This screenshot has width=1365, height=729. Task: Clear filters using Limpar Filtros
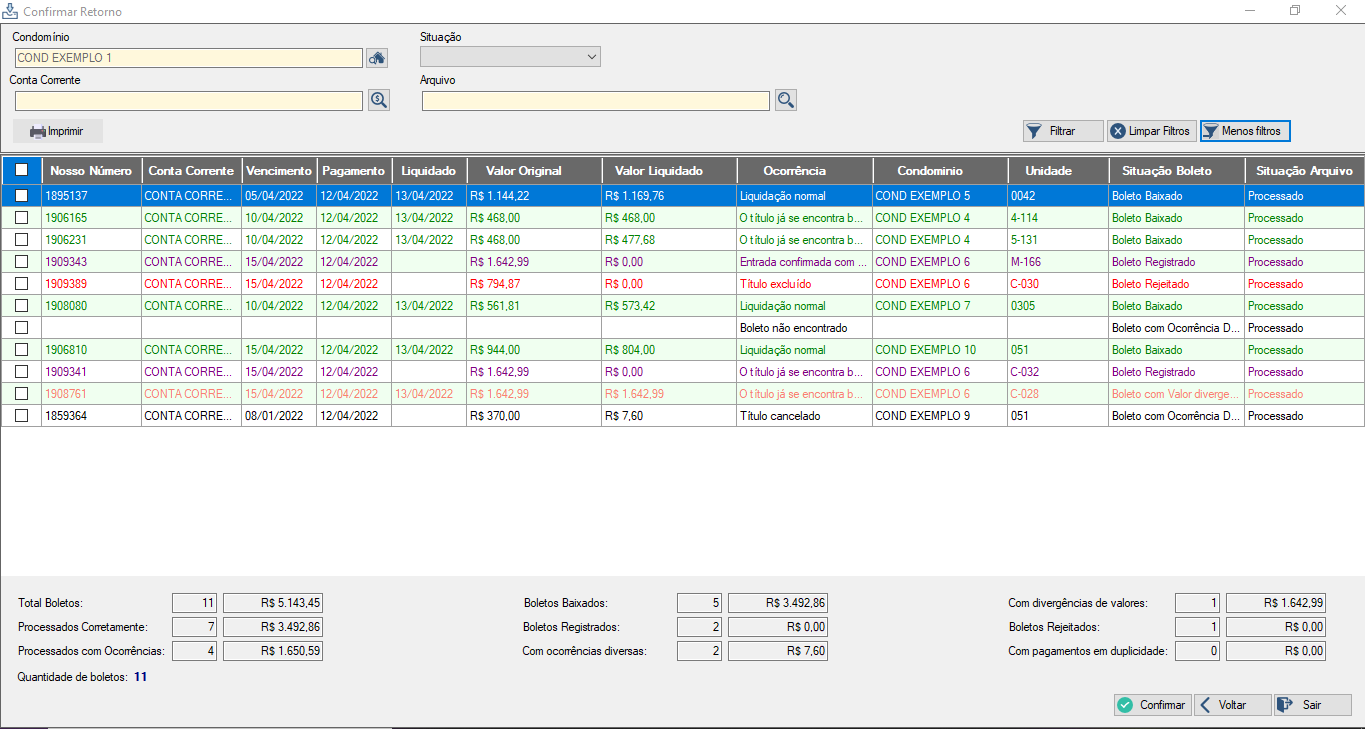click(1151, 131)
